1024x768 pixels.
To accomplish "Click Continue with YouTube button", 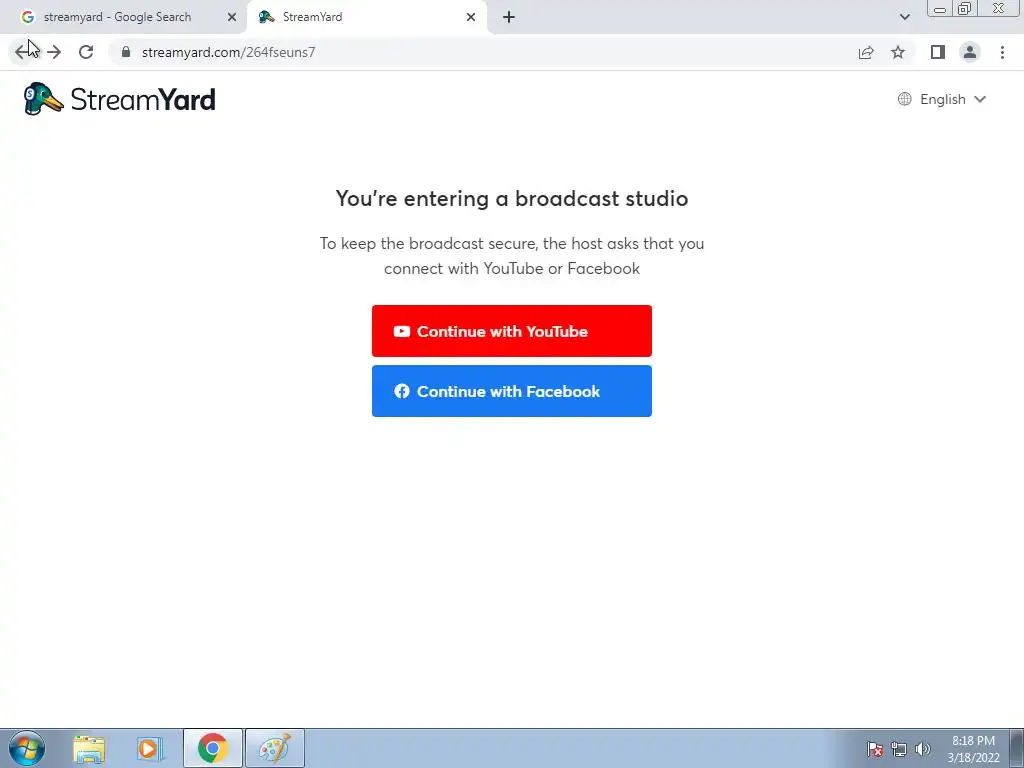I will [x=511, y=331].
